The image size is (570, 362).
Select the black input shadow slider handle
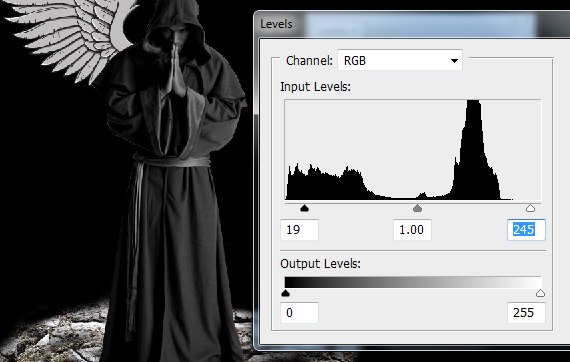tap(304, 208)
